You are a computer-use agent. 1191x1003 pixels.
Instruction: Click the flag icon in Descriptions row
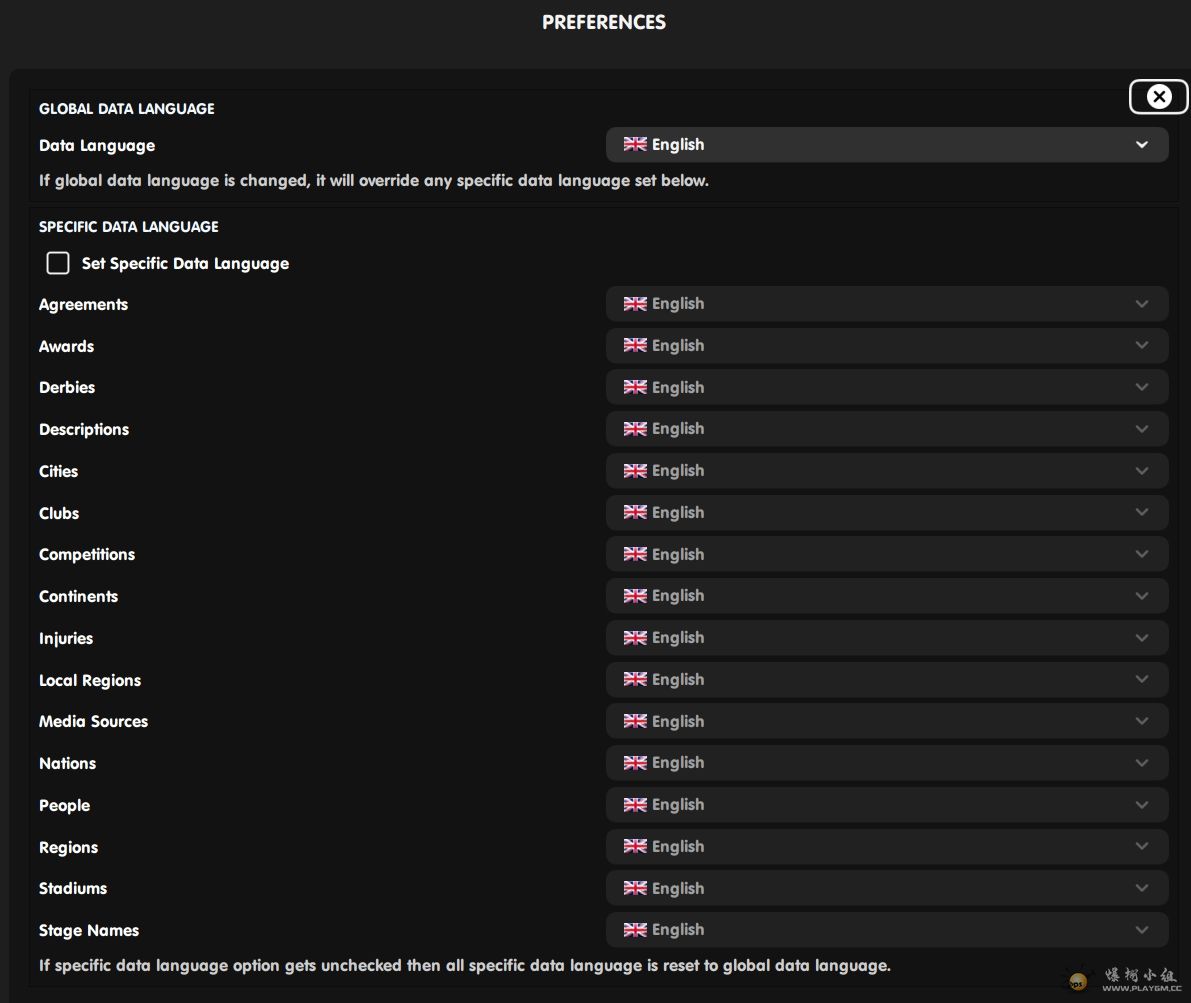coord(635,429)
